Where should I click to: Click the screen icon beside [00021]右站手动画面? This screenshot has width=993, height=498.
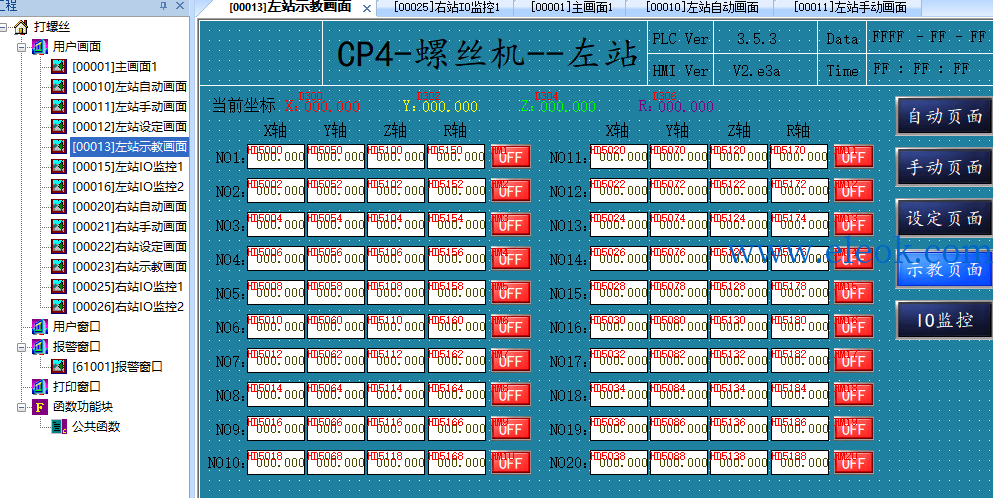tap(59, 226)
